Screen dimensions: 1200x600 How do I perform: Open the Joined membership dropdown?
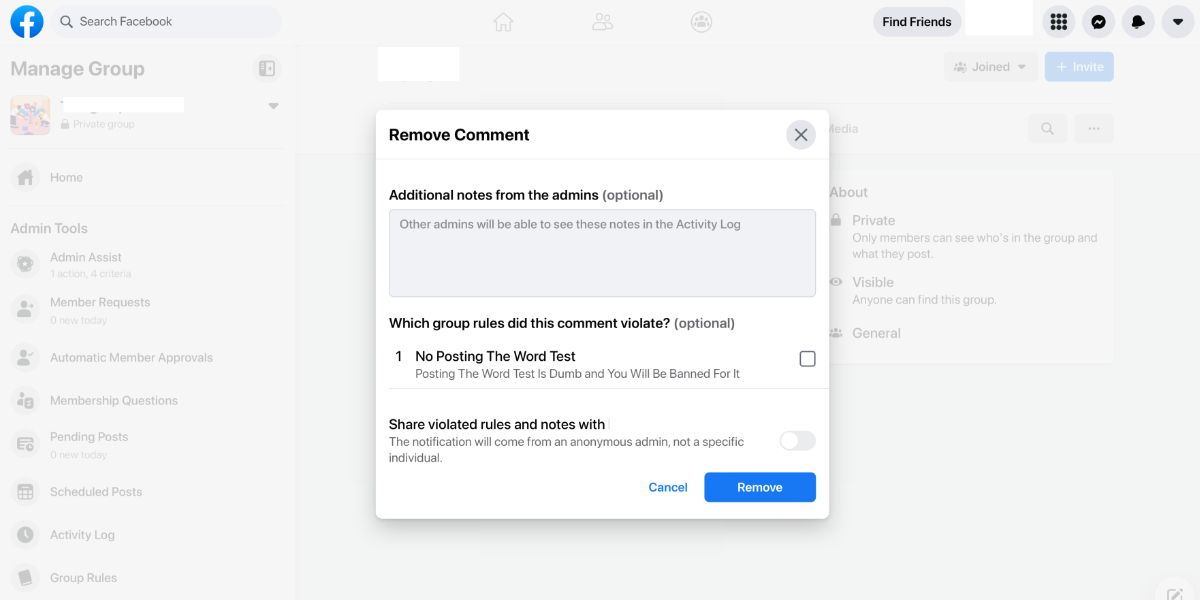(x=990, y=66)
